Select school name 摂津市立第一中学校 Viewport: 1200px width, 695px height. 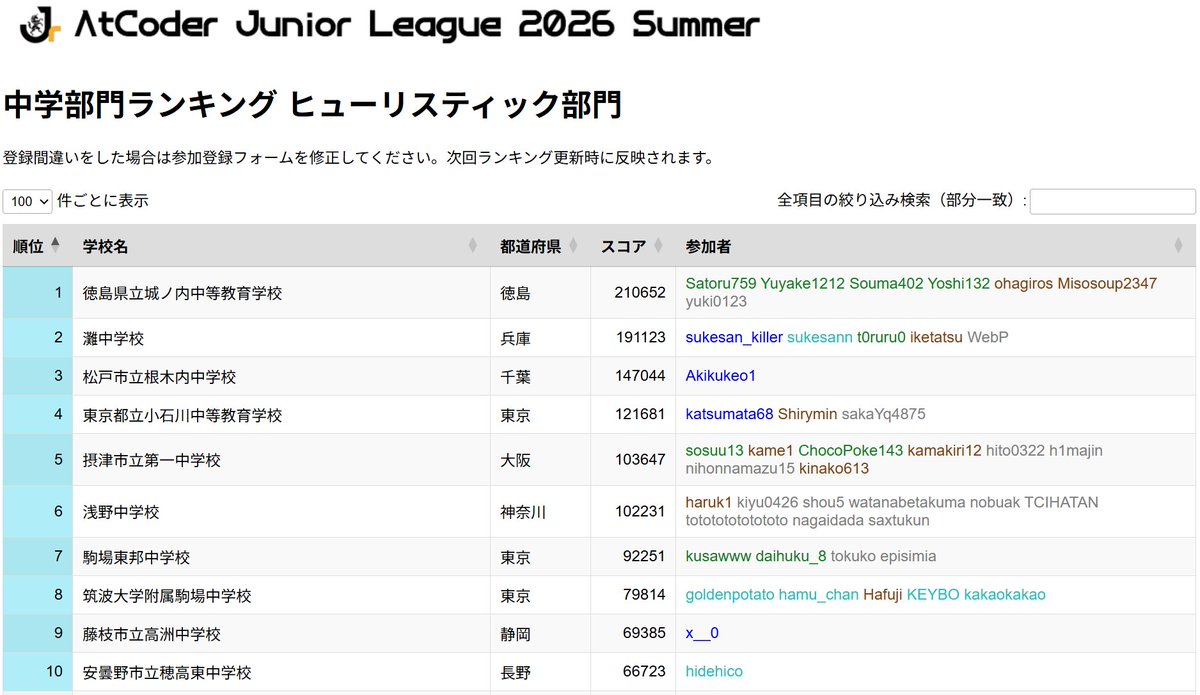152,460
